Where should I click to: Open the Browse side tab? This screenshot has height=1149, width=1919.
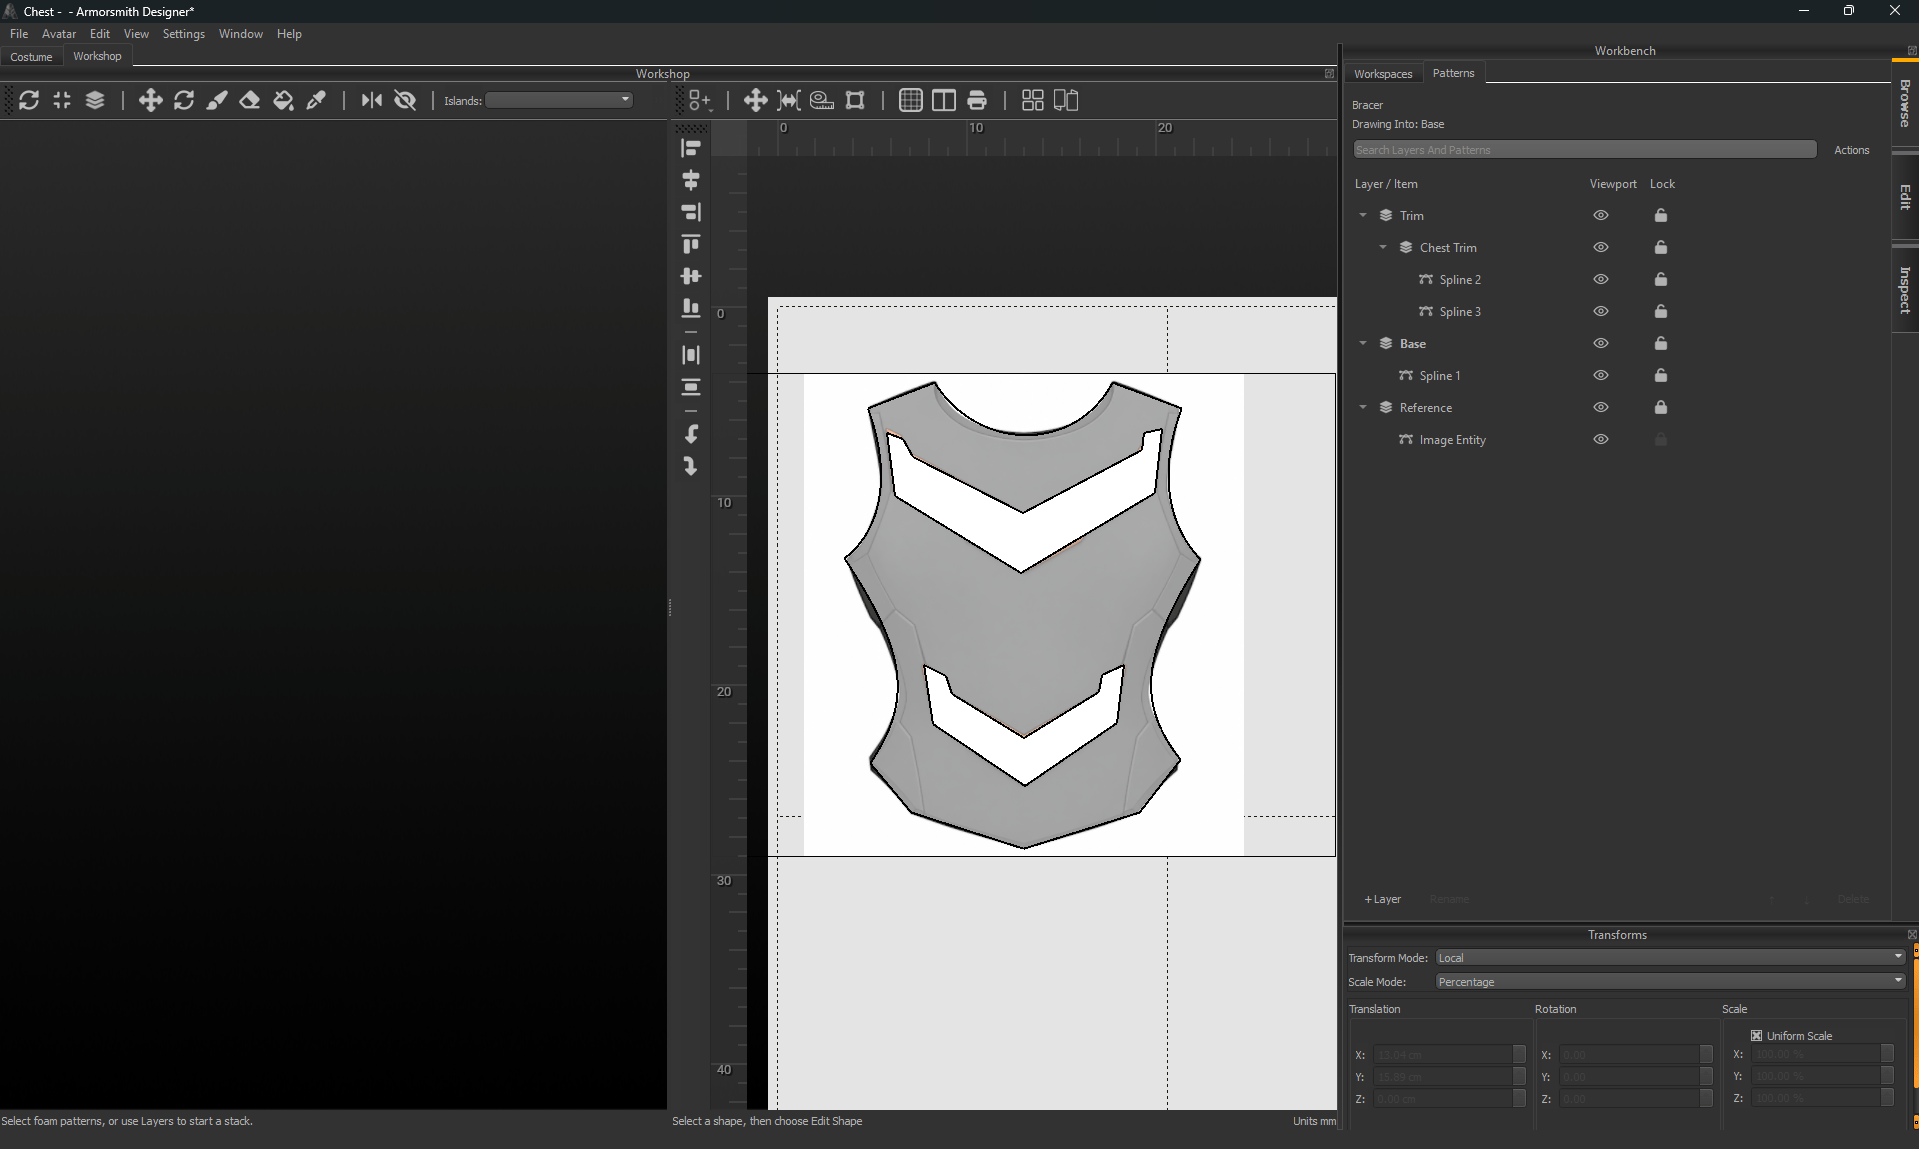tap(1905, 103)
